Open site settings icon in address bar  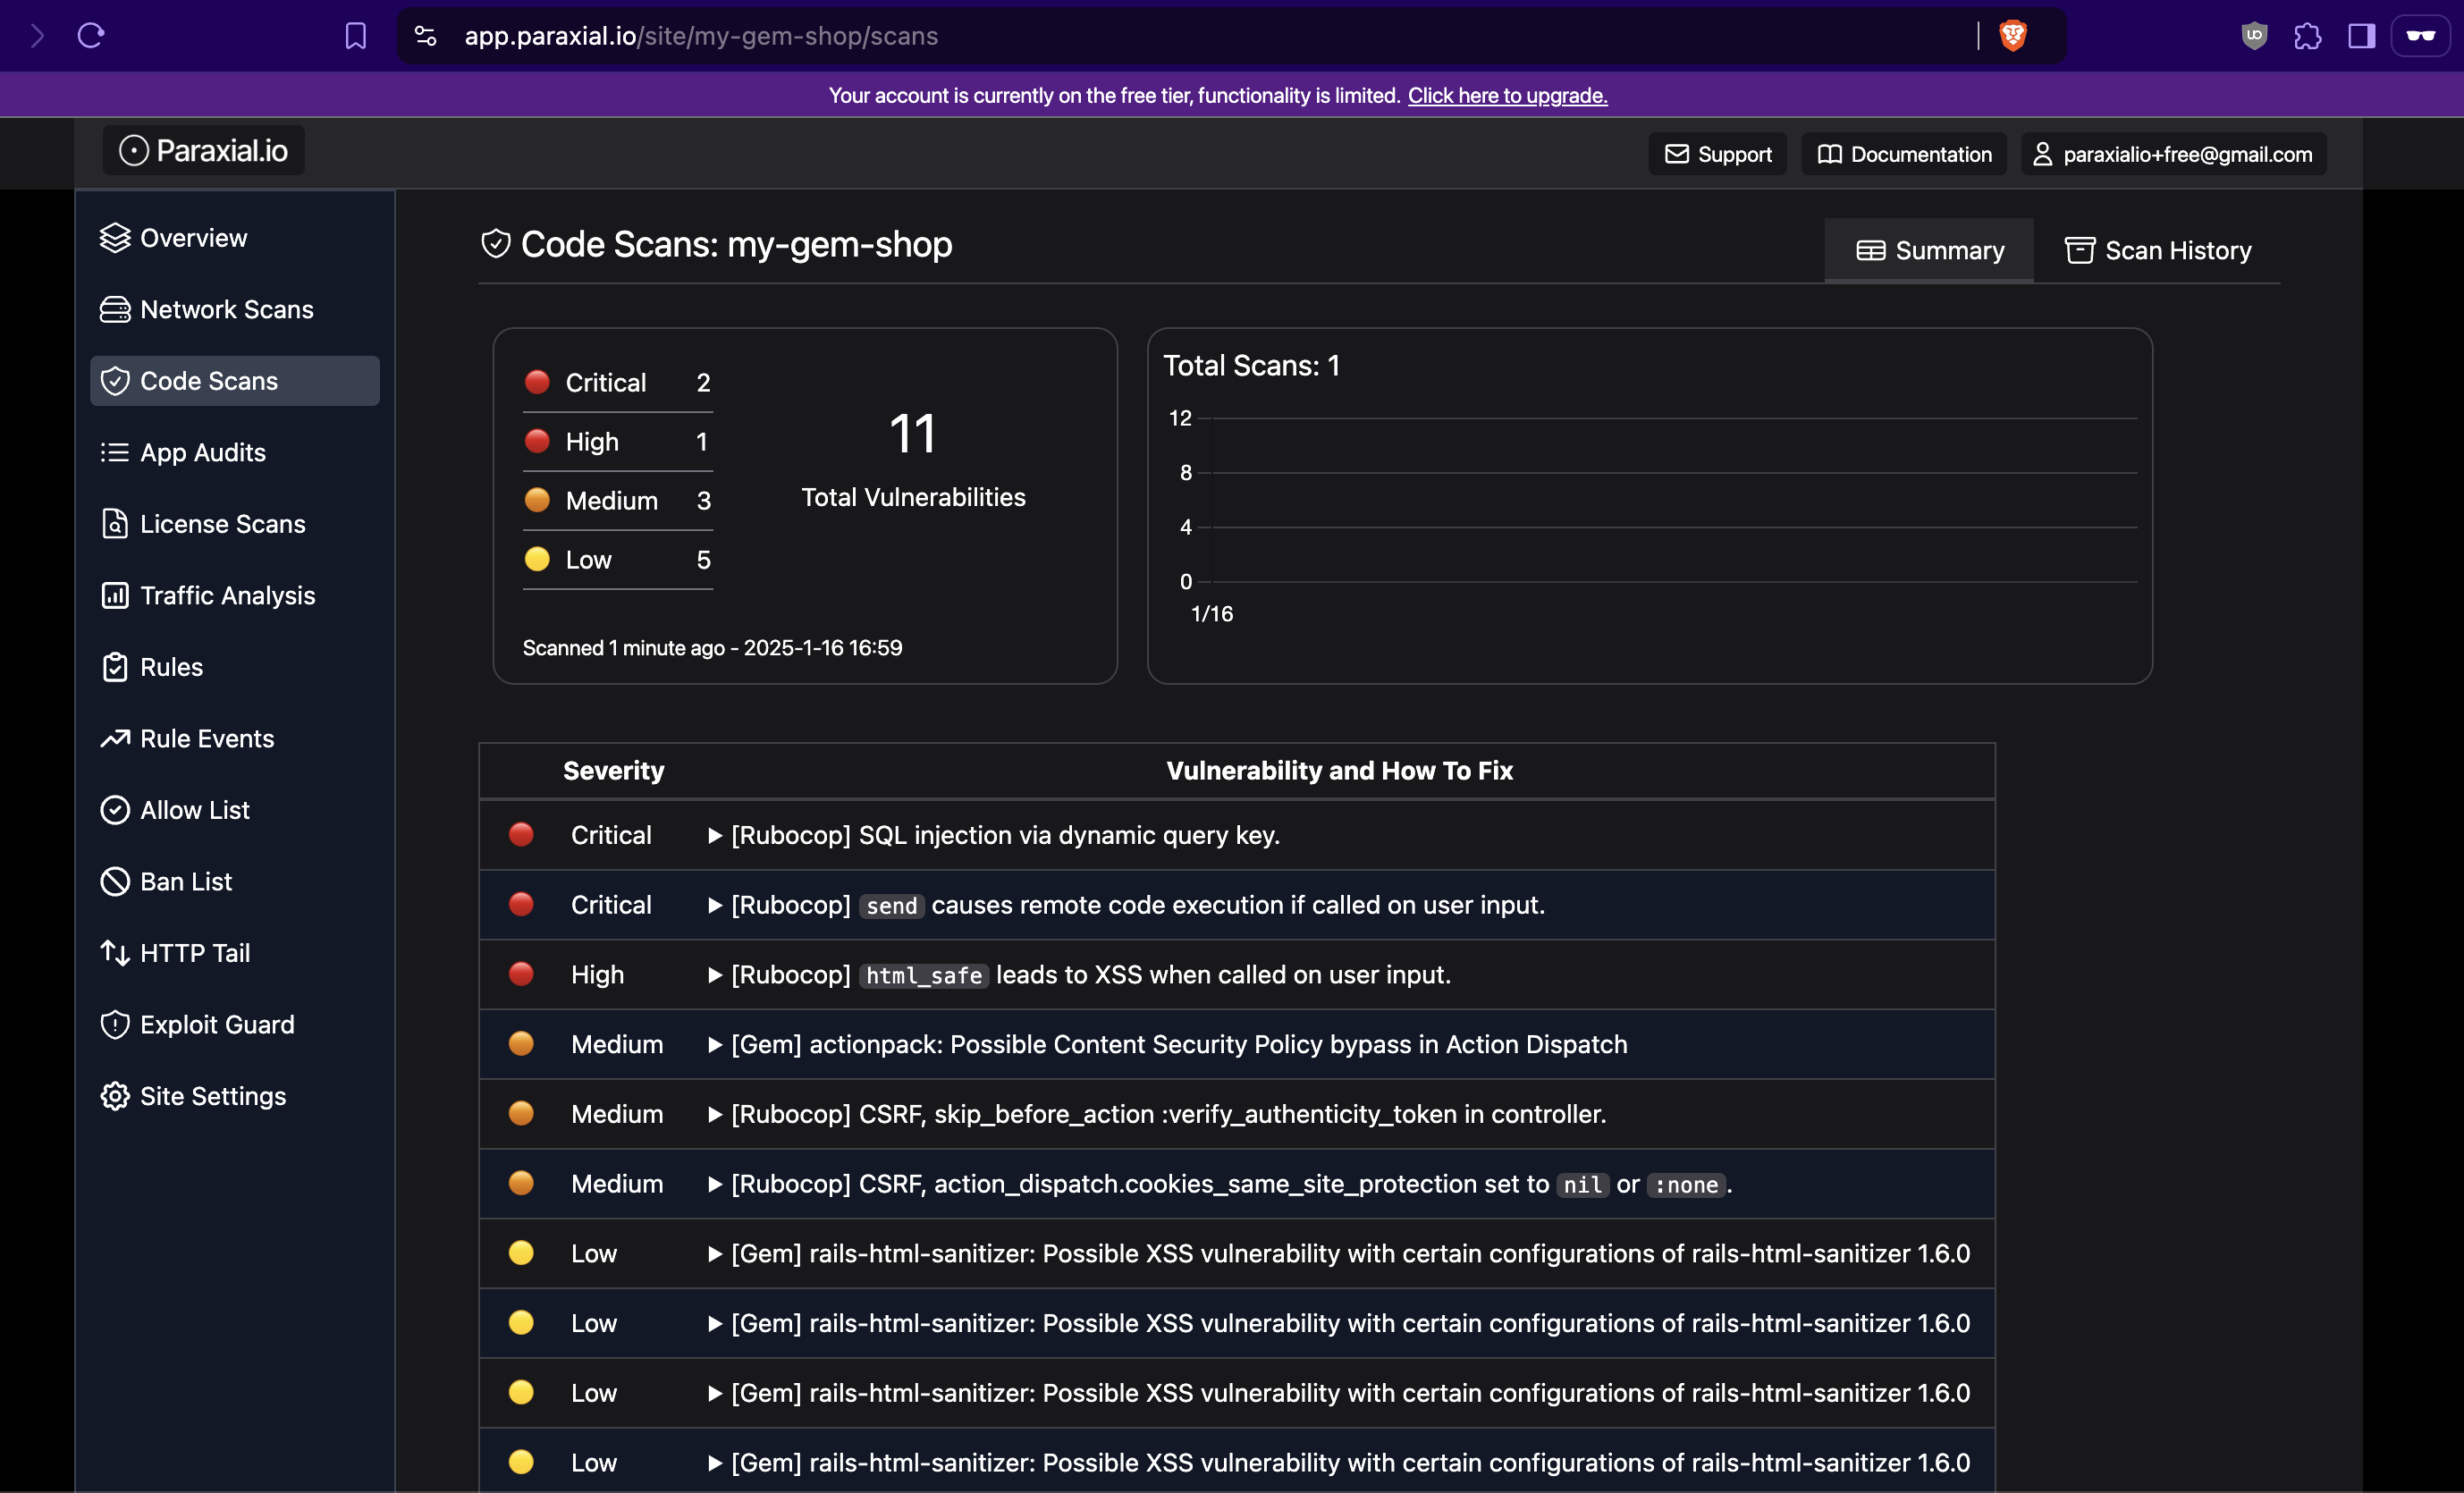426,36
